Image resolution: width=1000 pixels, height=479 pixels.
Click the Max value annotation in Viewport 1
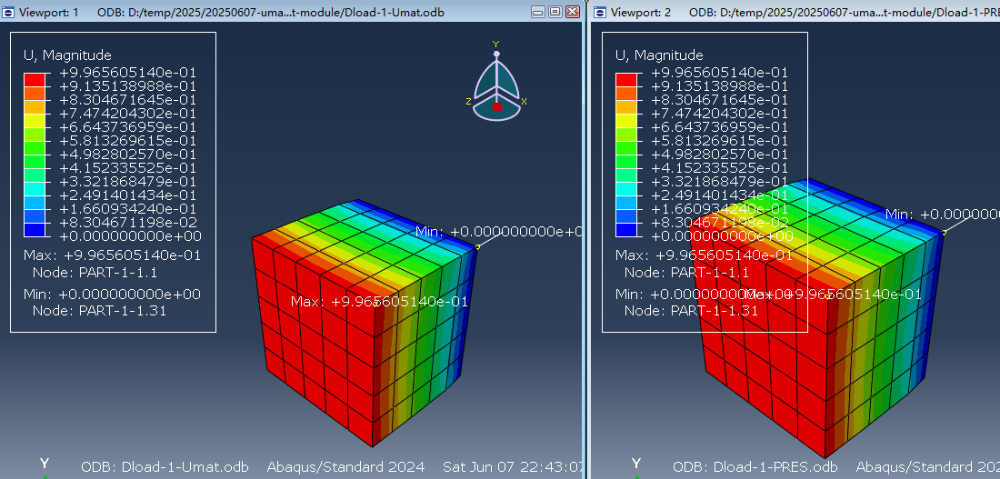[x=378, y=301]
